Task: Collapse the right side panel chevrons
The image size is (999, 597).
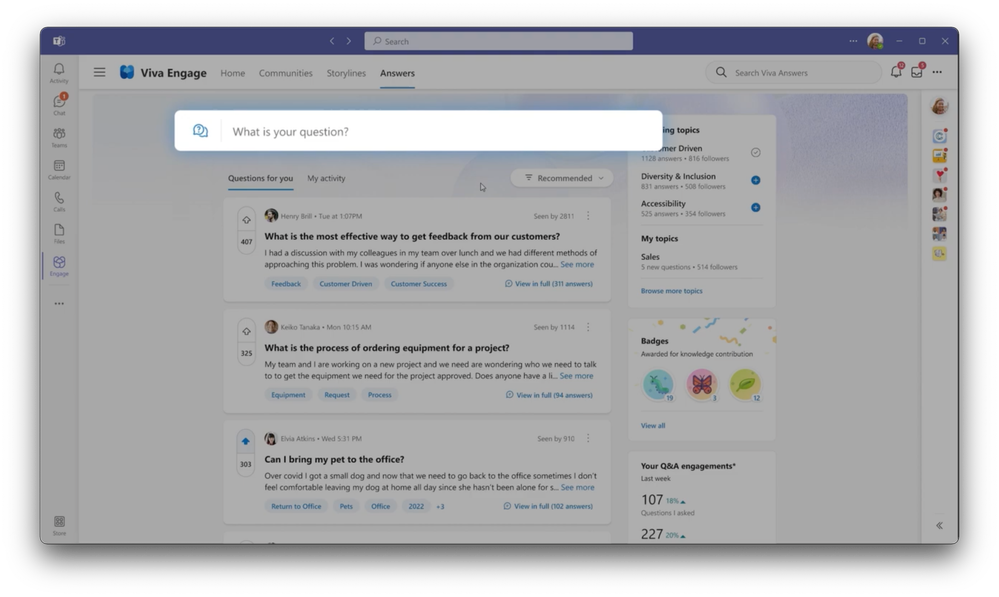Action: [939, 526]
